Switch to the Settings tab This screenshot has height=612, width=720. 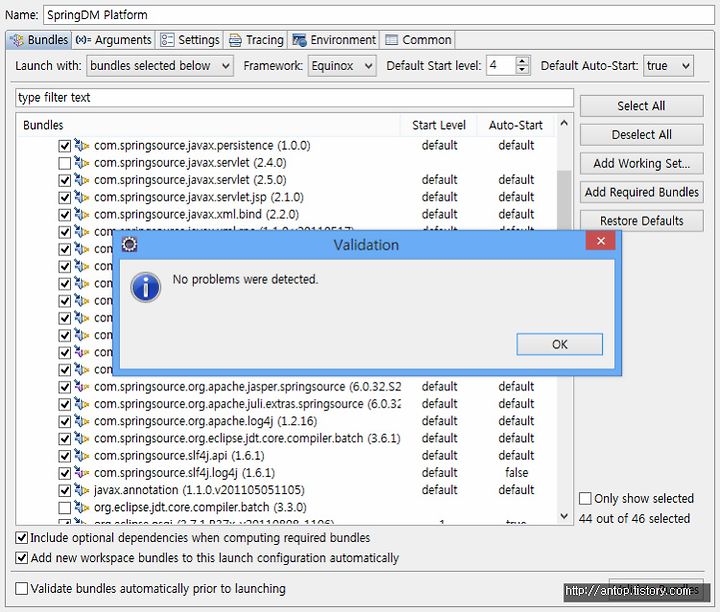point(190,40)
